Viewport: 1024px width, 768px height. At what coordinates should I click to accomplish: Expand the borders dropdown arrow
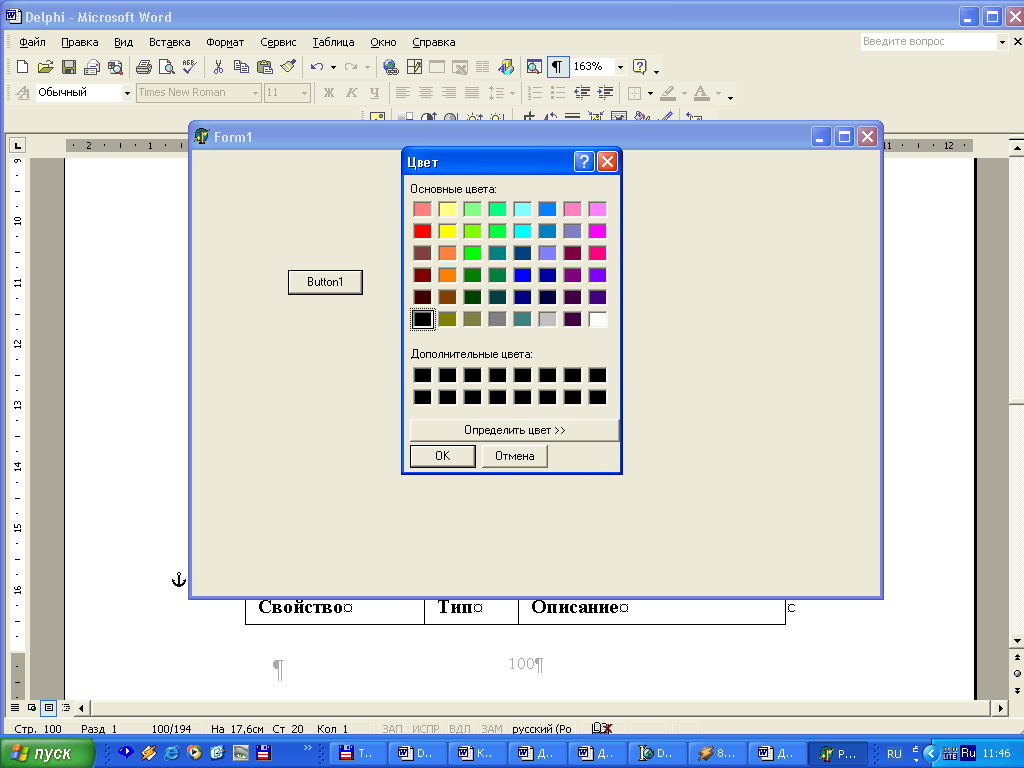650,93
